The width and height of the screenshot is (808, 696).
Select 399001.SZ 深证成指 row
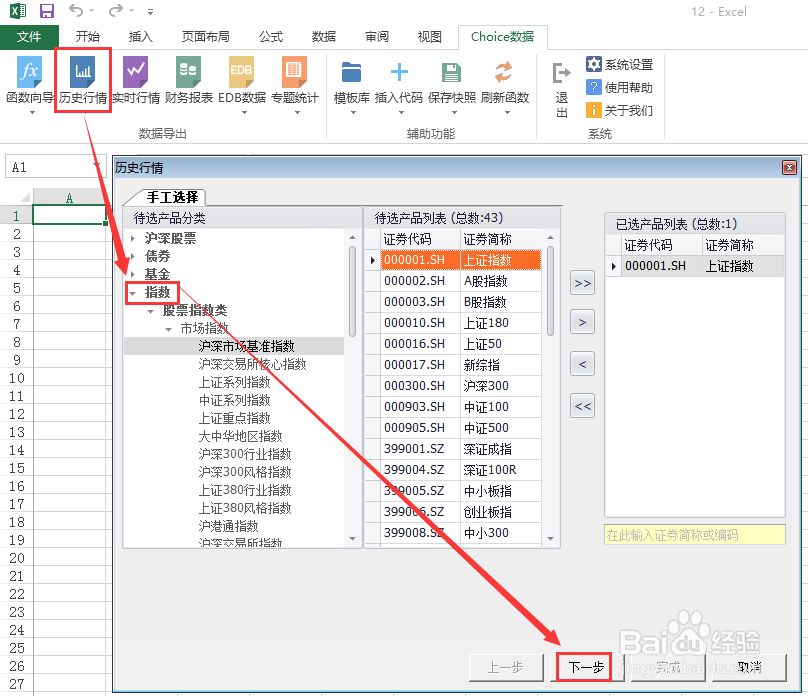coord(453,449)
